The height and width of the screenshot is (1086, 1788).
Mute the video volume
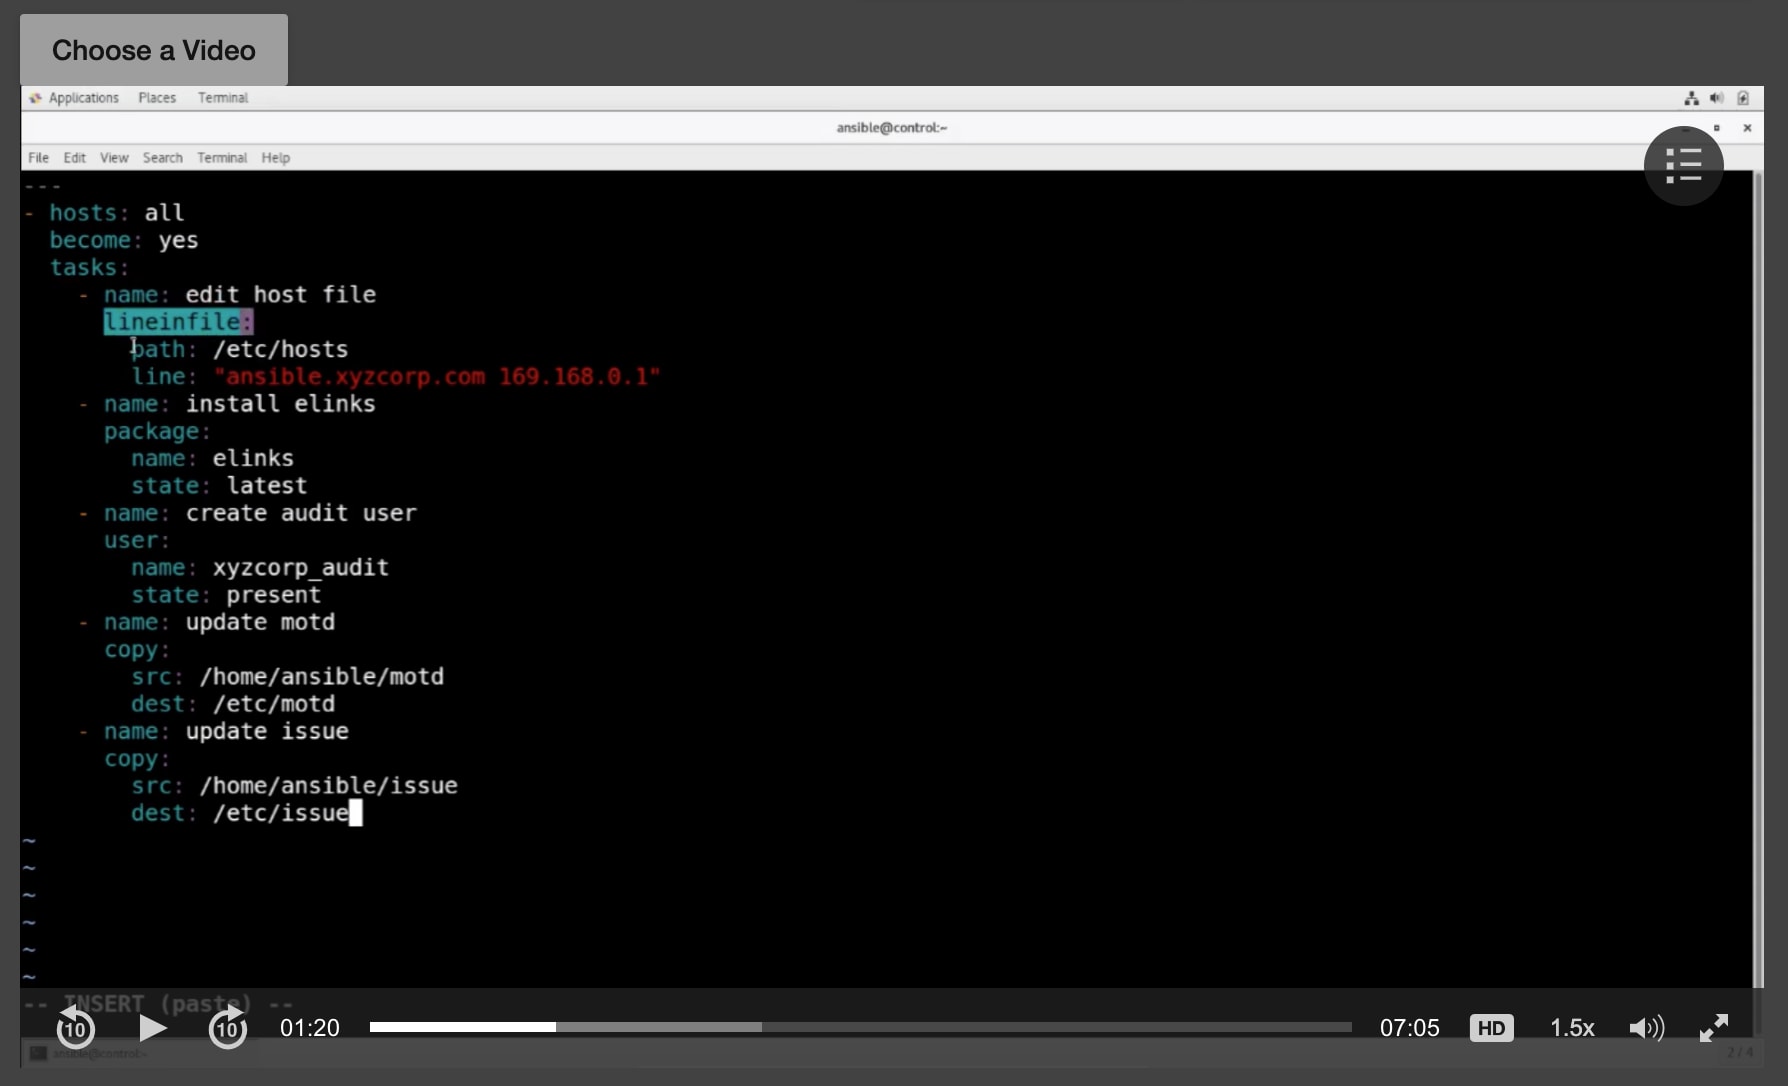tap(1646, 1028)
